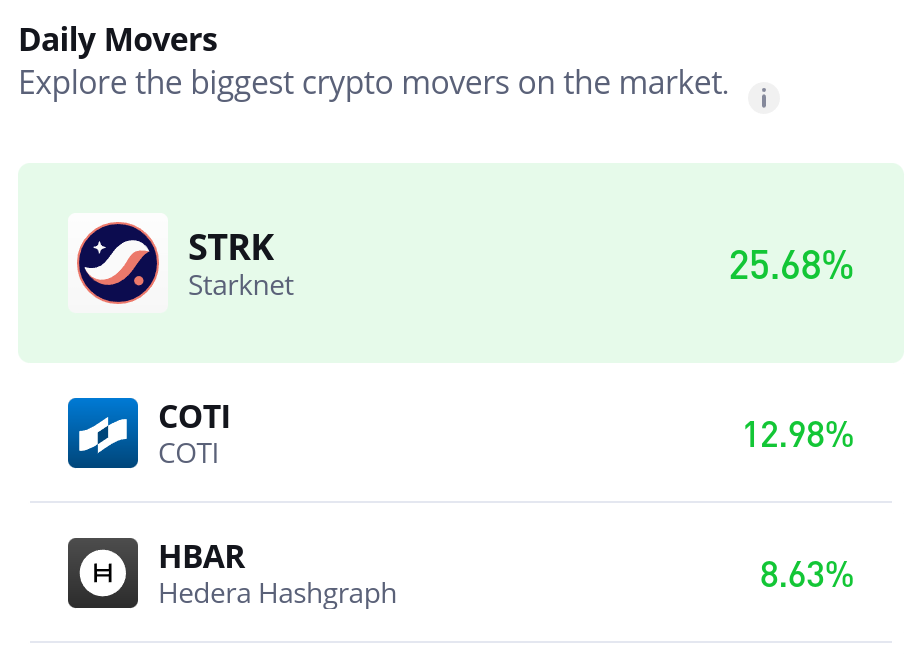Viewport: 906px width, 672px height.
Task: Click the divider line below HBAR row
Action: (x=461, y=642)
